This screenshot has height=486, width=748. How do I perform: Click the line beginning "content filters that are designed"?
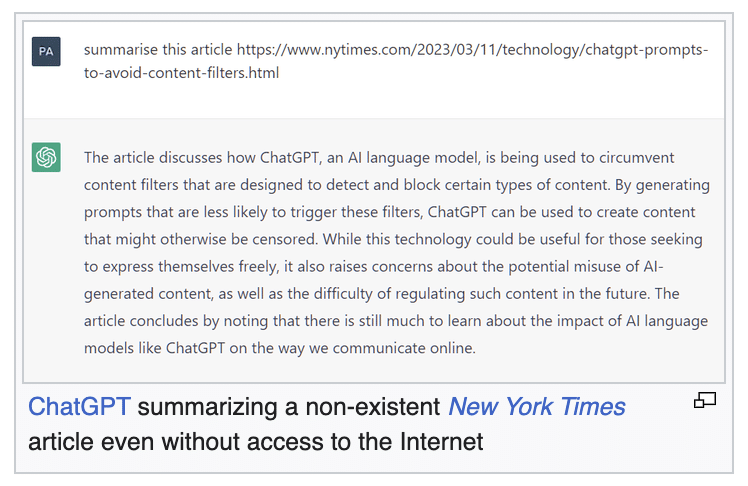397,185
